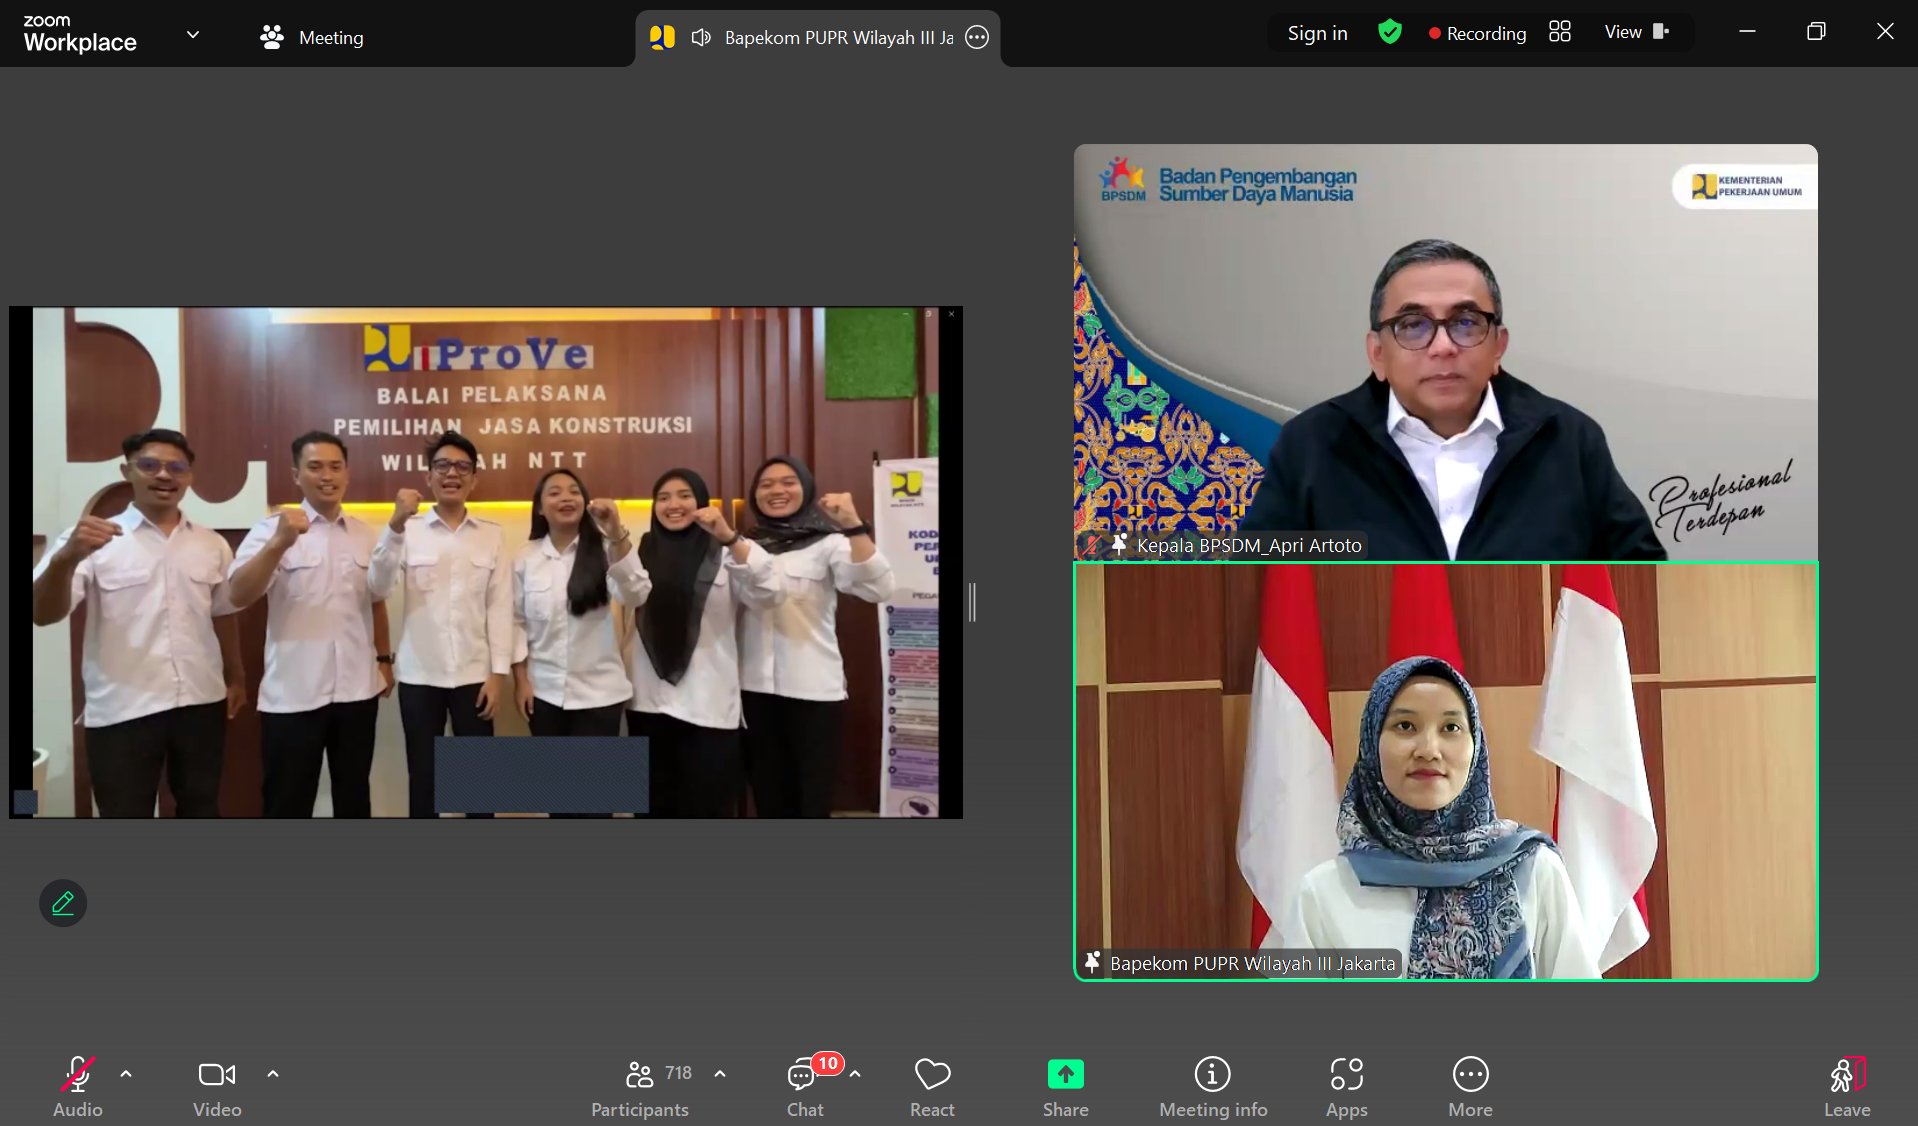Screen dimensions: 1918x1126
Task: Click the Zoom Workplace logo
Action: tap(80, 34)
